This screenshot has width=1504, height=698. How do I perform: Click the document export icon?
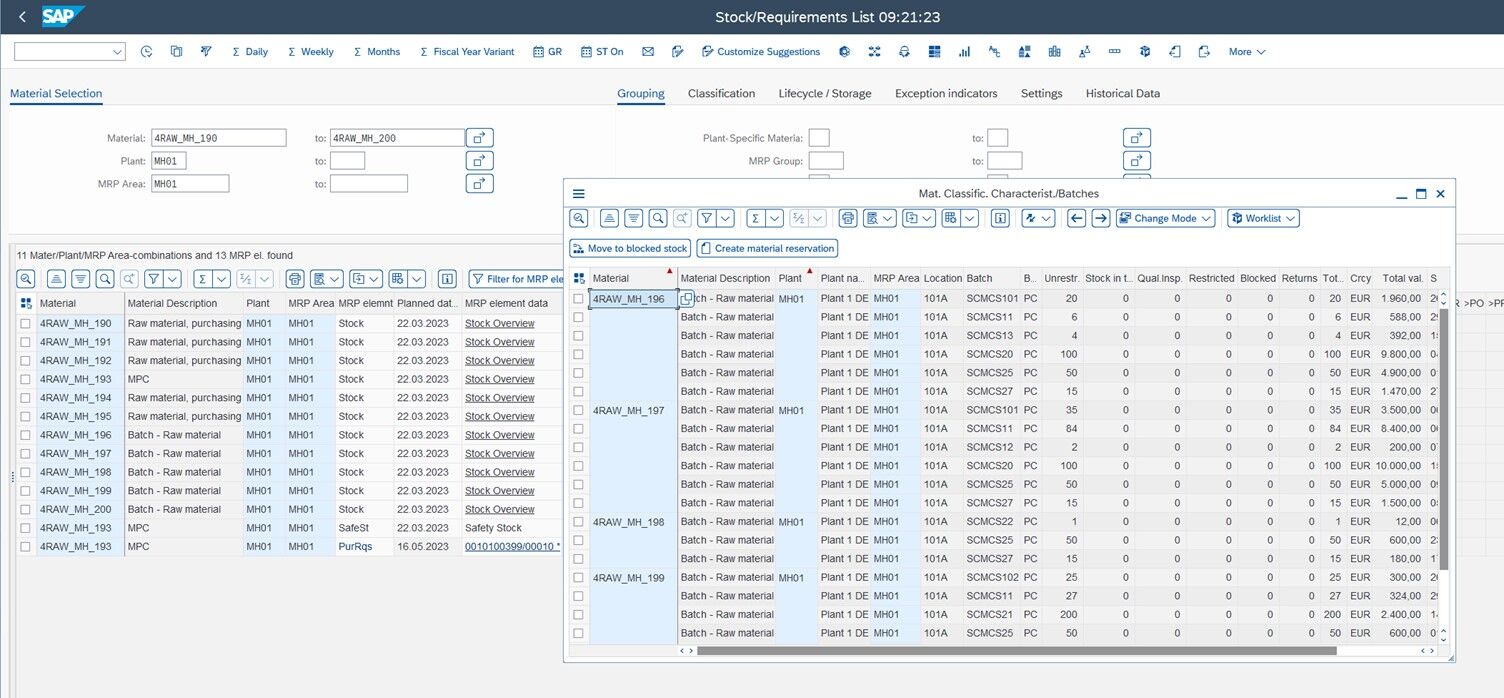(1205, 52)
